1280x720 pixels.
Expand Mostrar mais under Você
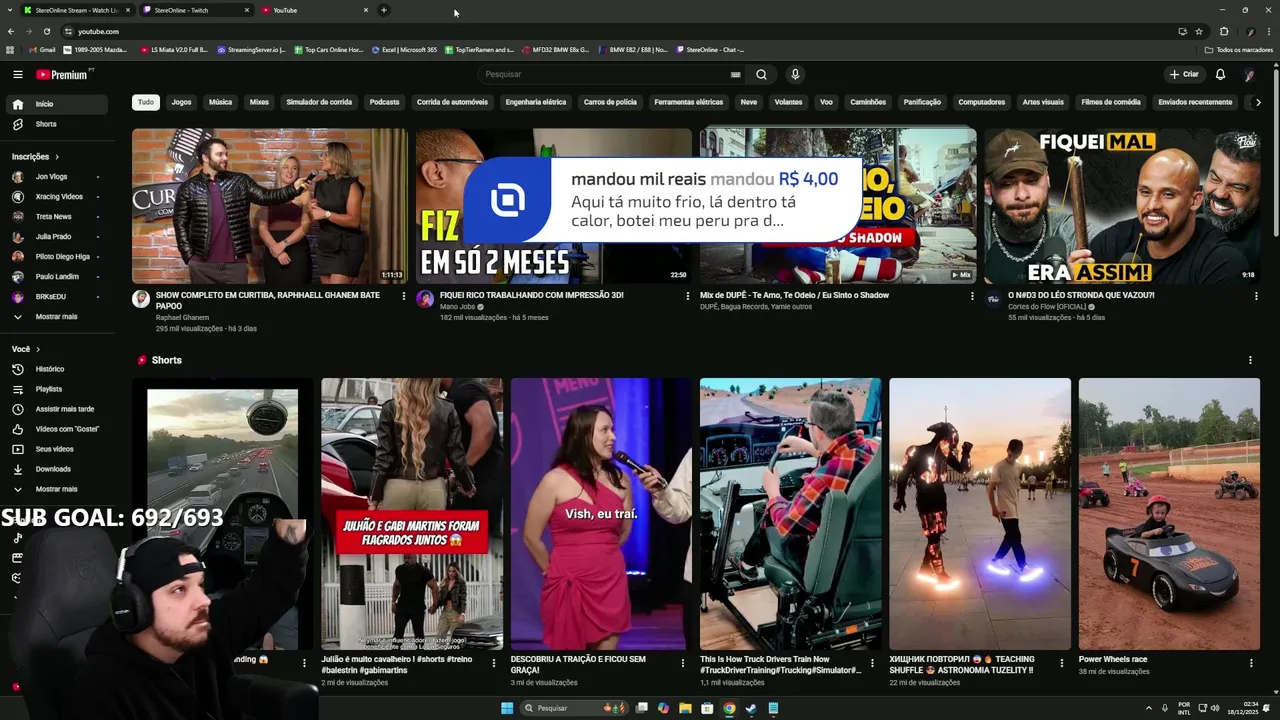pos(57,489)
